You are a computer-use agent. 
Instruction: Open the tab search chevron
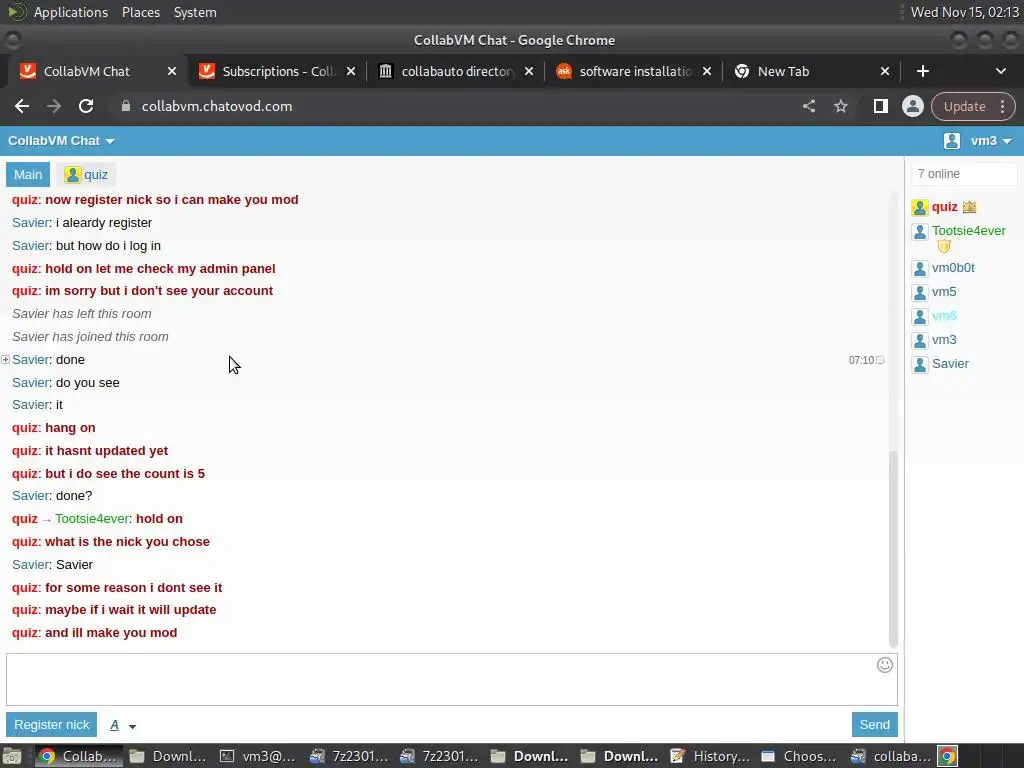[1000, 71]
